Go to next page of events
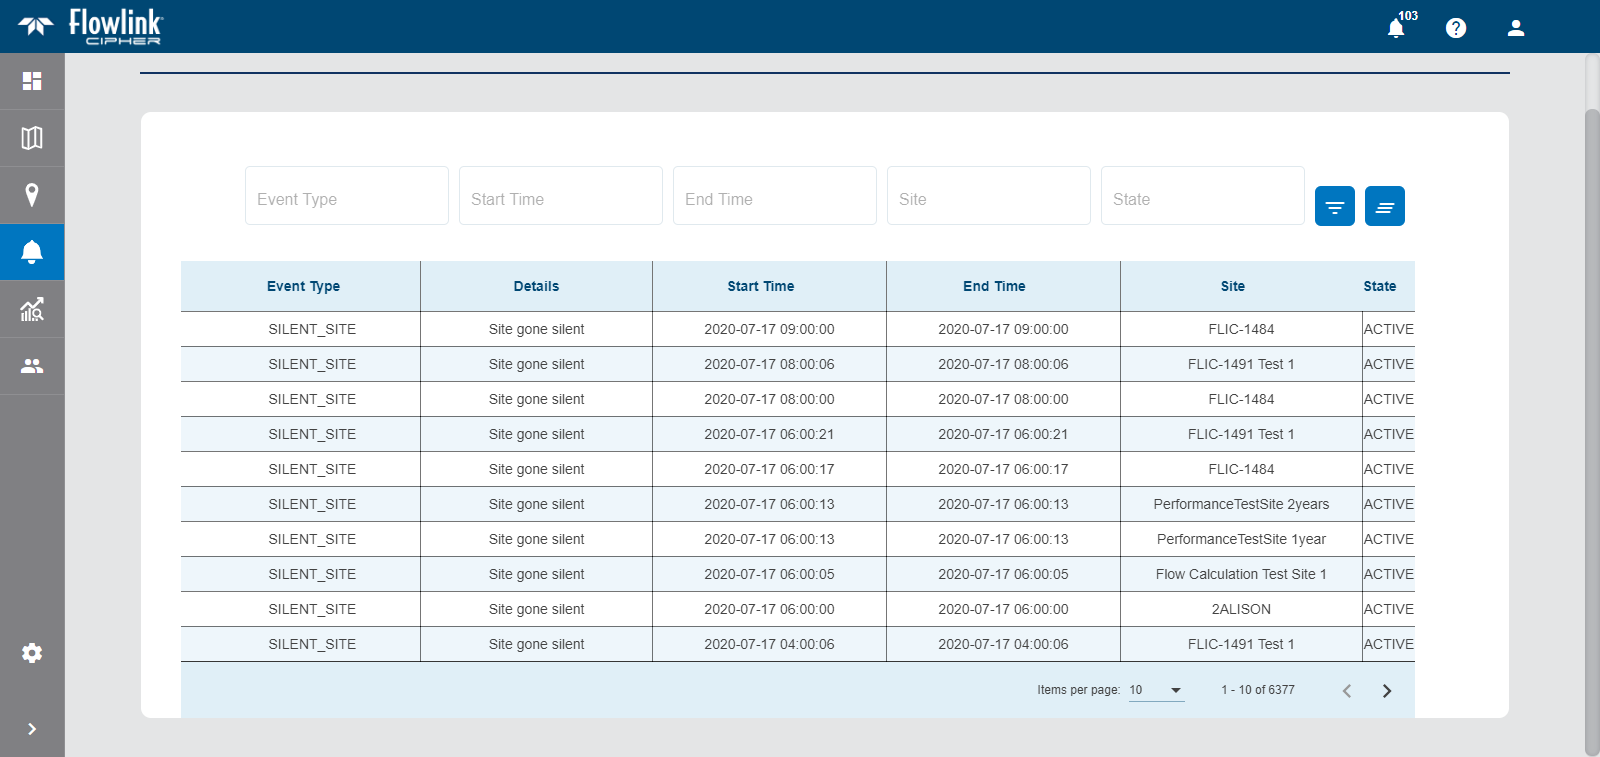 click(1387, 691)
